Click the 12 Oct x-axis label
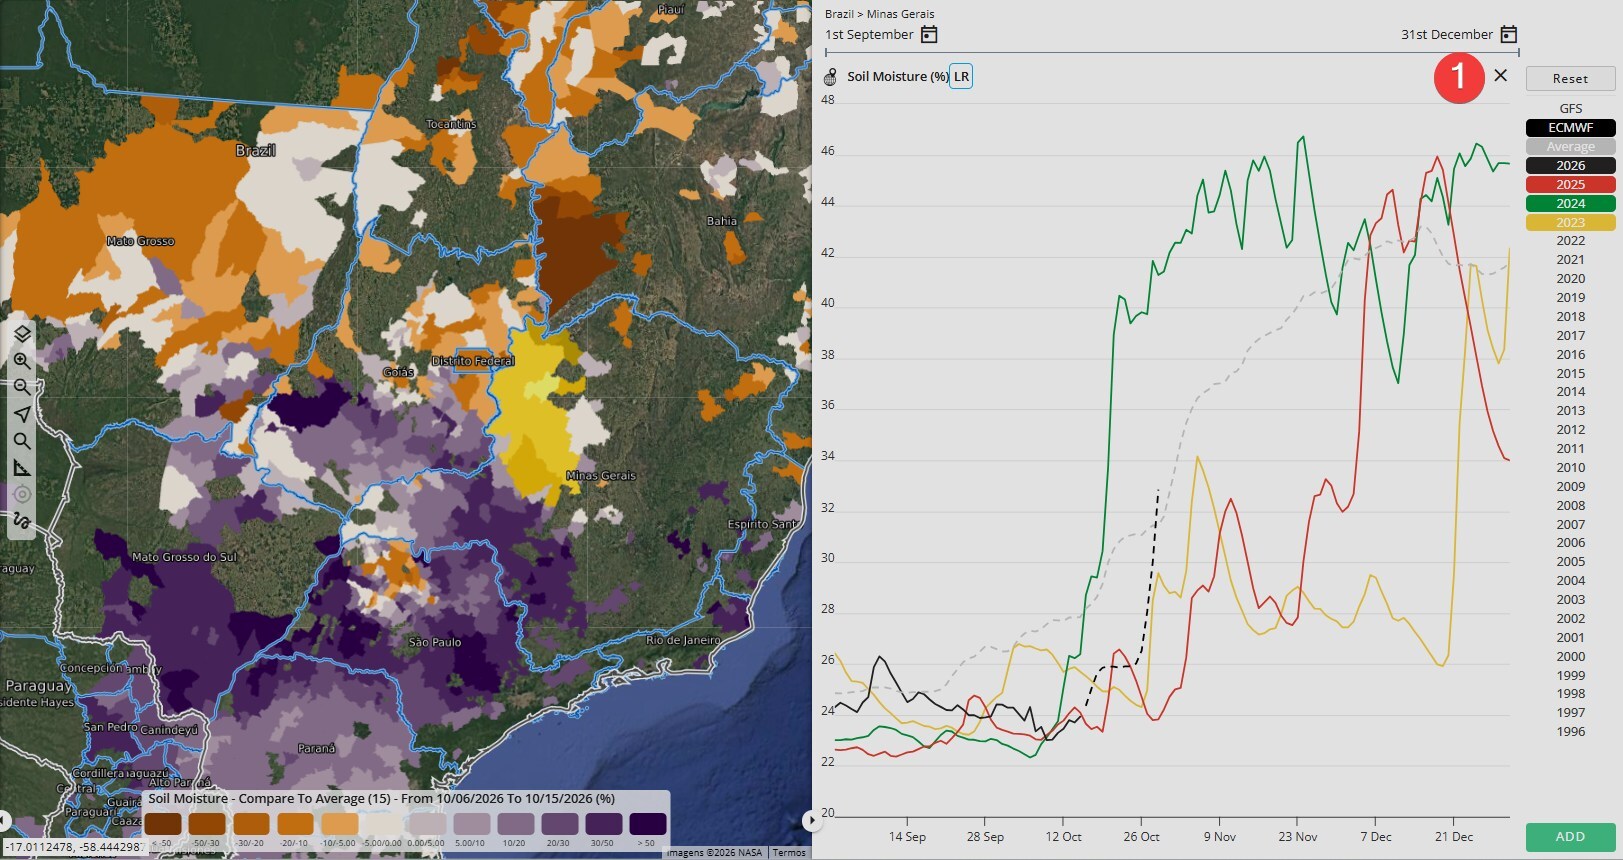 pyautogui.click(x=1063, y=837)
